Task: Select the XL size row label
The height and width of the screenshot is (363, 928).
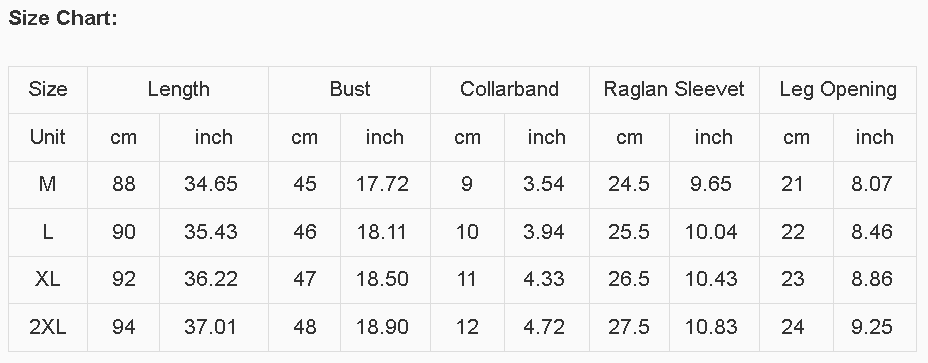Action: (x=47, y=279)
